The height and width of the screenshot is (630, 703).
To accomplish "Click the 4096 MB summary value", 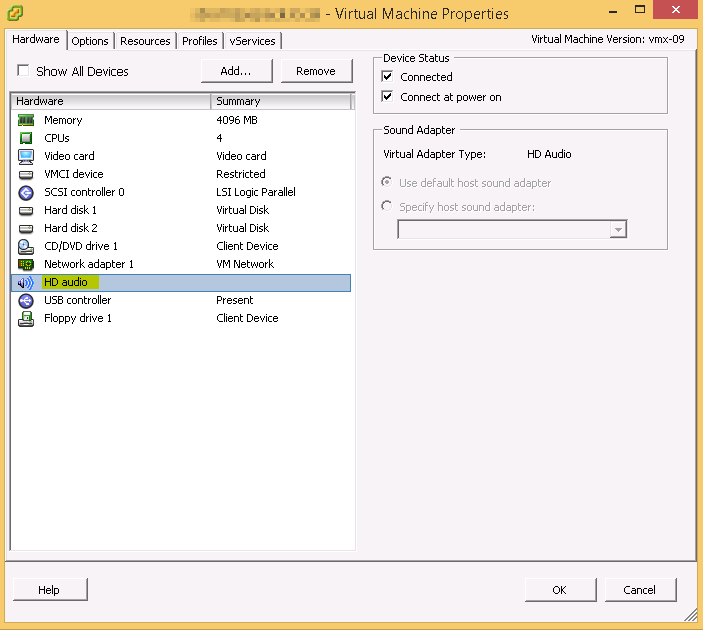I will [x=237, y=120].
